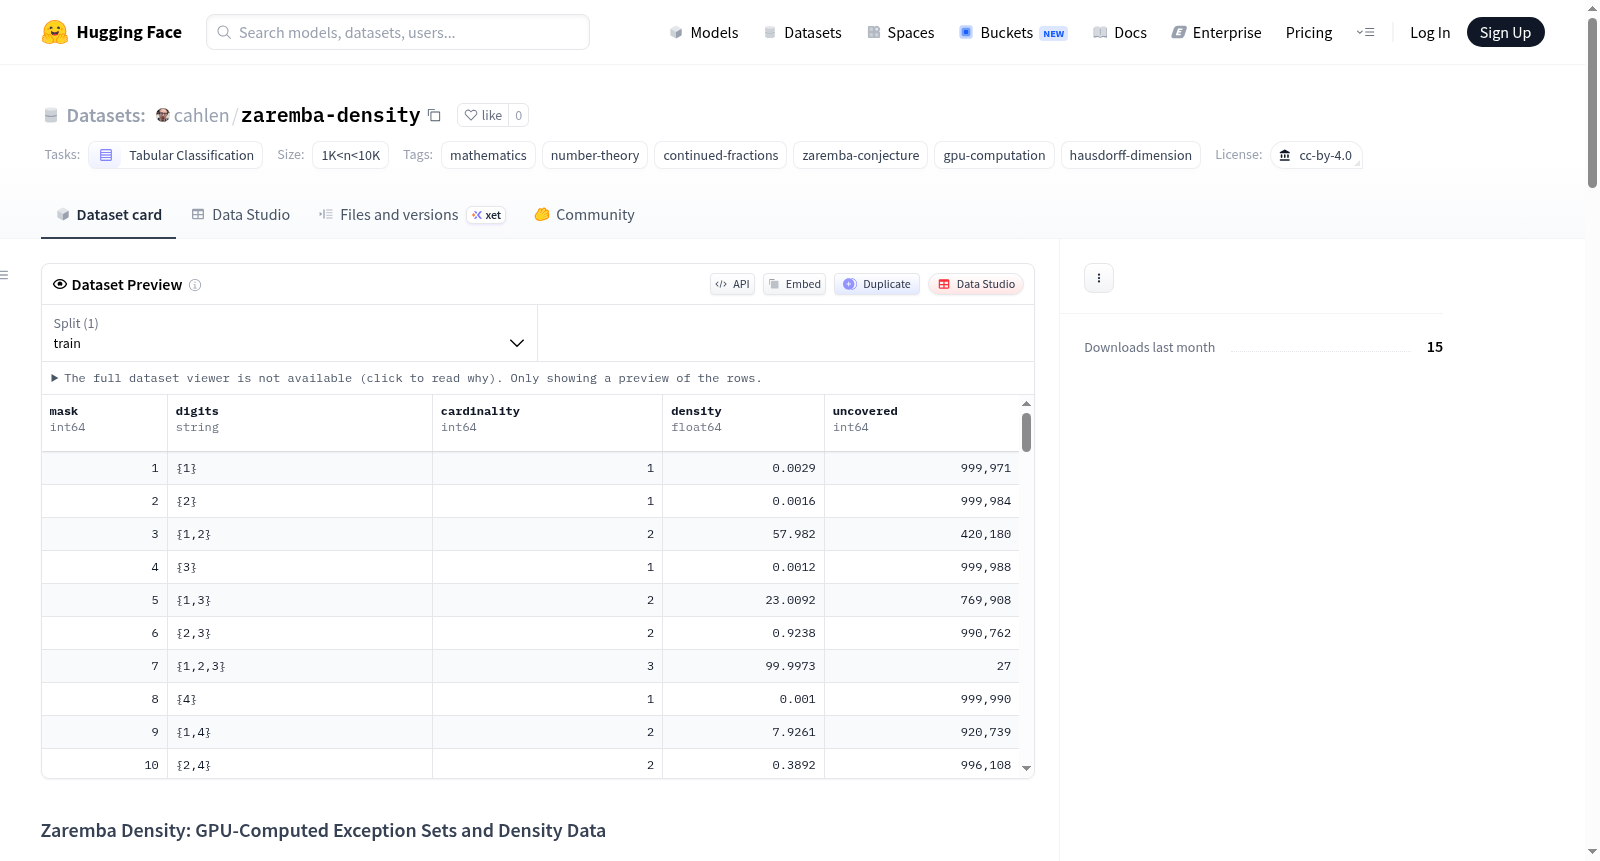Click the digits column header
Screen dimensions: 1600x861
pyautogui.click(x=300, y=423)
